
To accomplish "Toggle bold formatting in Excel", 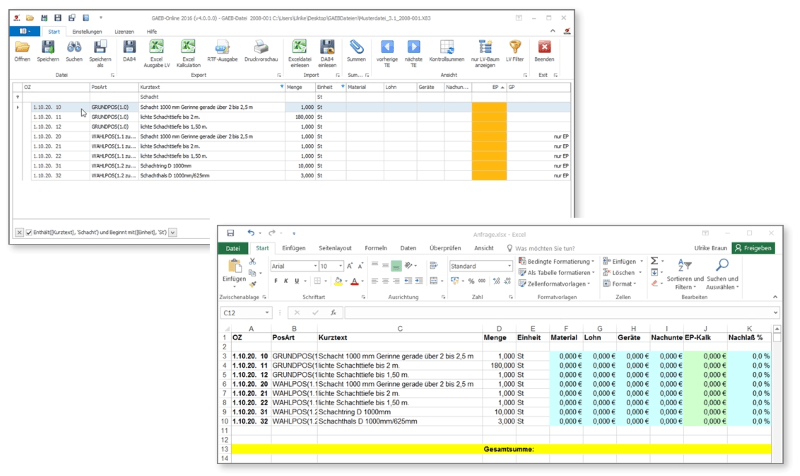I will point(276,281).
